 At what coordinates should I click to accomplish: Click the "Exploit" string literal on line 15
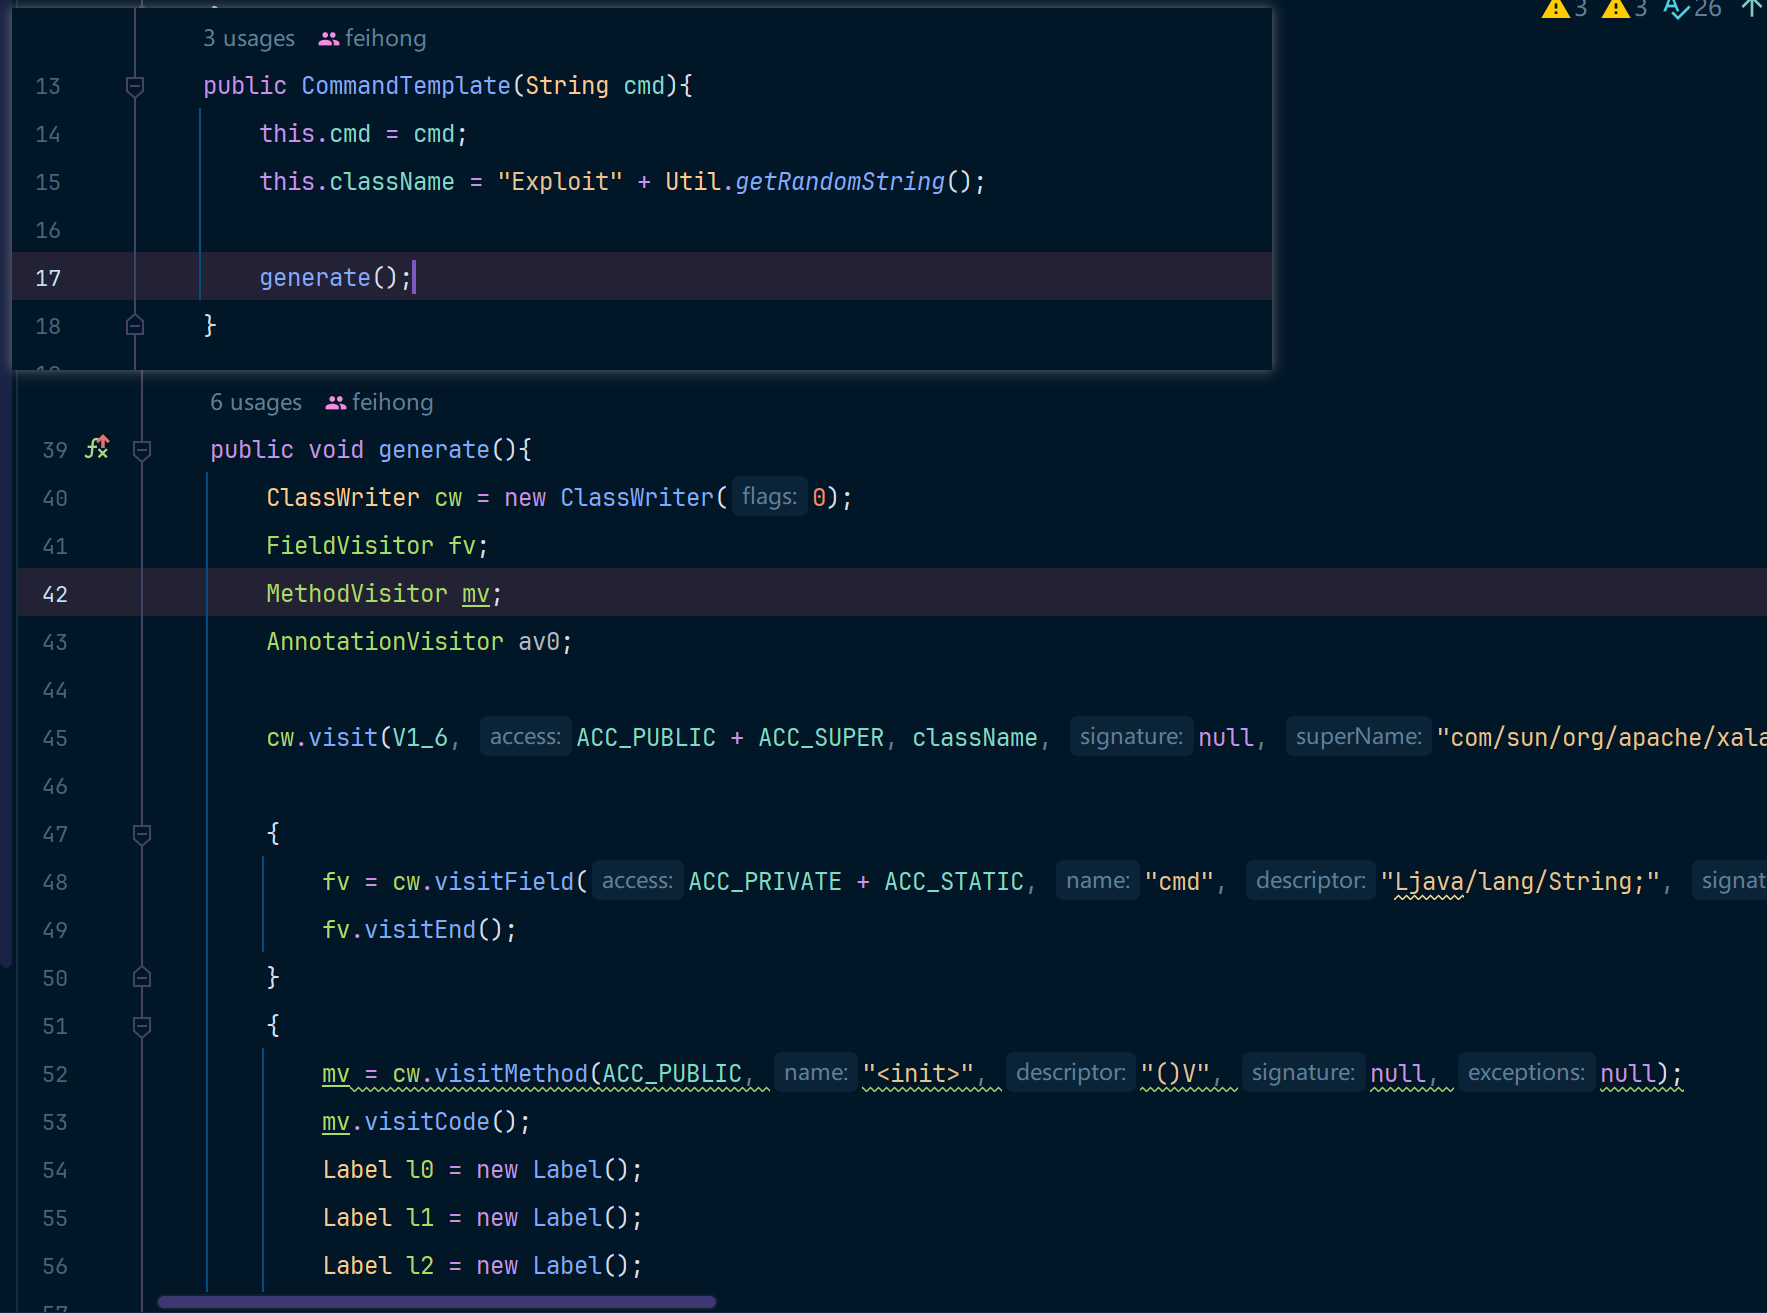(x=560, y=182)
